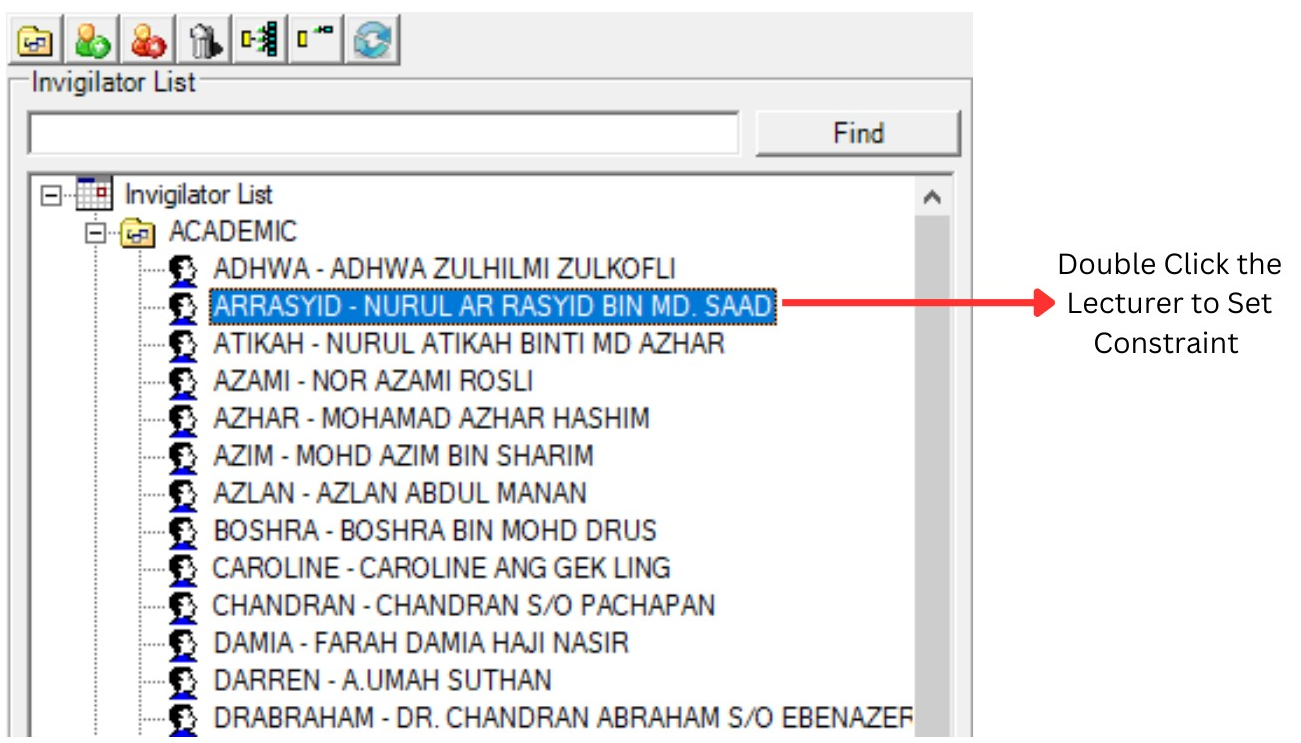The width and height of the screenshot is (1301, 743).
Task: Click the person icon beside ADHWA entry
Action: 182,270
